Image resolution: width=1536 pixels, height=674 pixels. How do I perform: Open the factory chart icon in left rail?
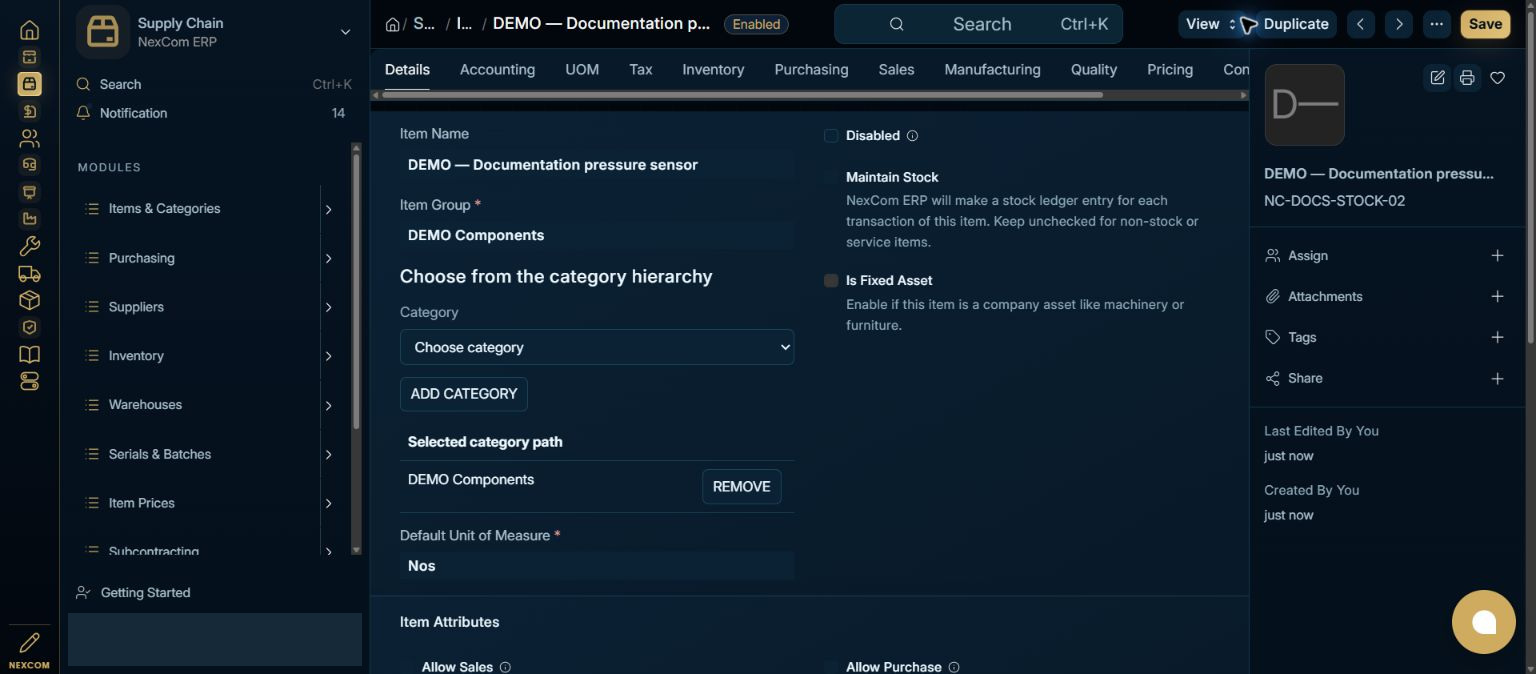tap(30, 219)
